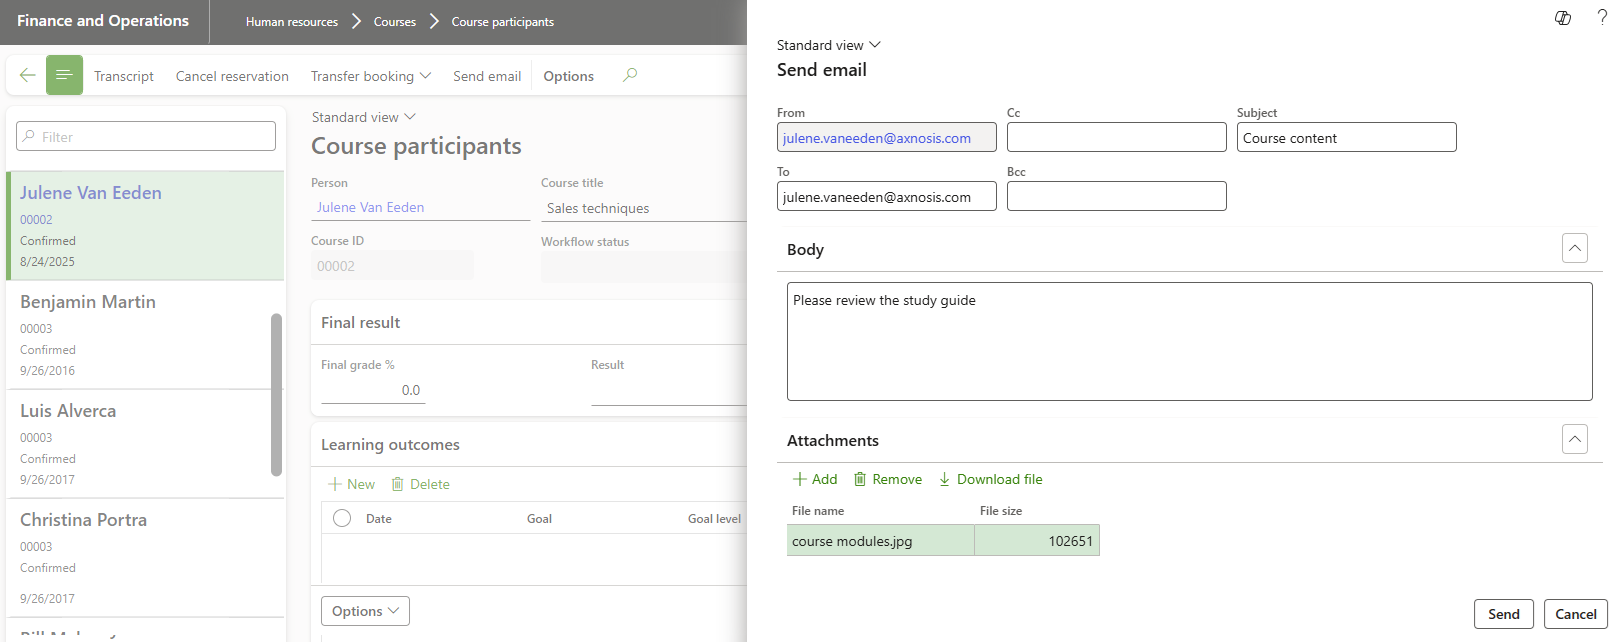Click Courses in the breadcrumb
This screenshot has height=642, width=1614.
(394, 22)
